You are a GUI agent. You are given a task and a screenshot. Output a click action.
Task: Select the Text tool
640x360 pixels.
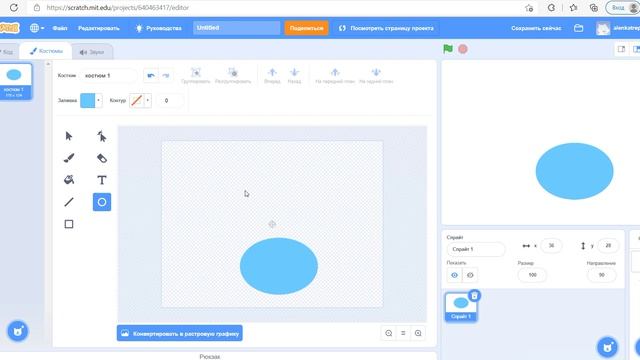click(102, 180)
